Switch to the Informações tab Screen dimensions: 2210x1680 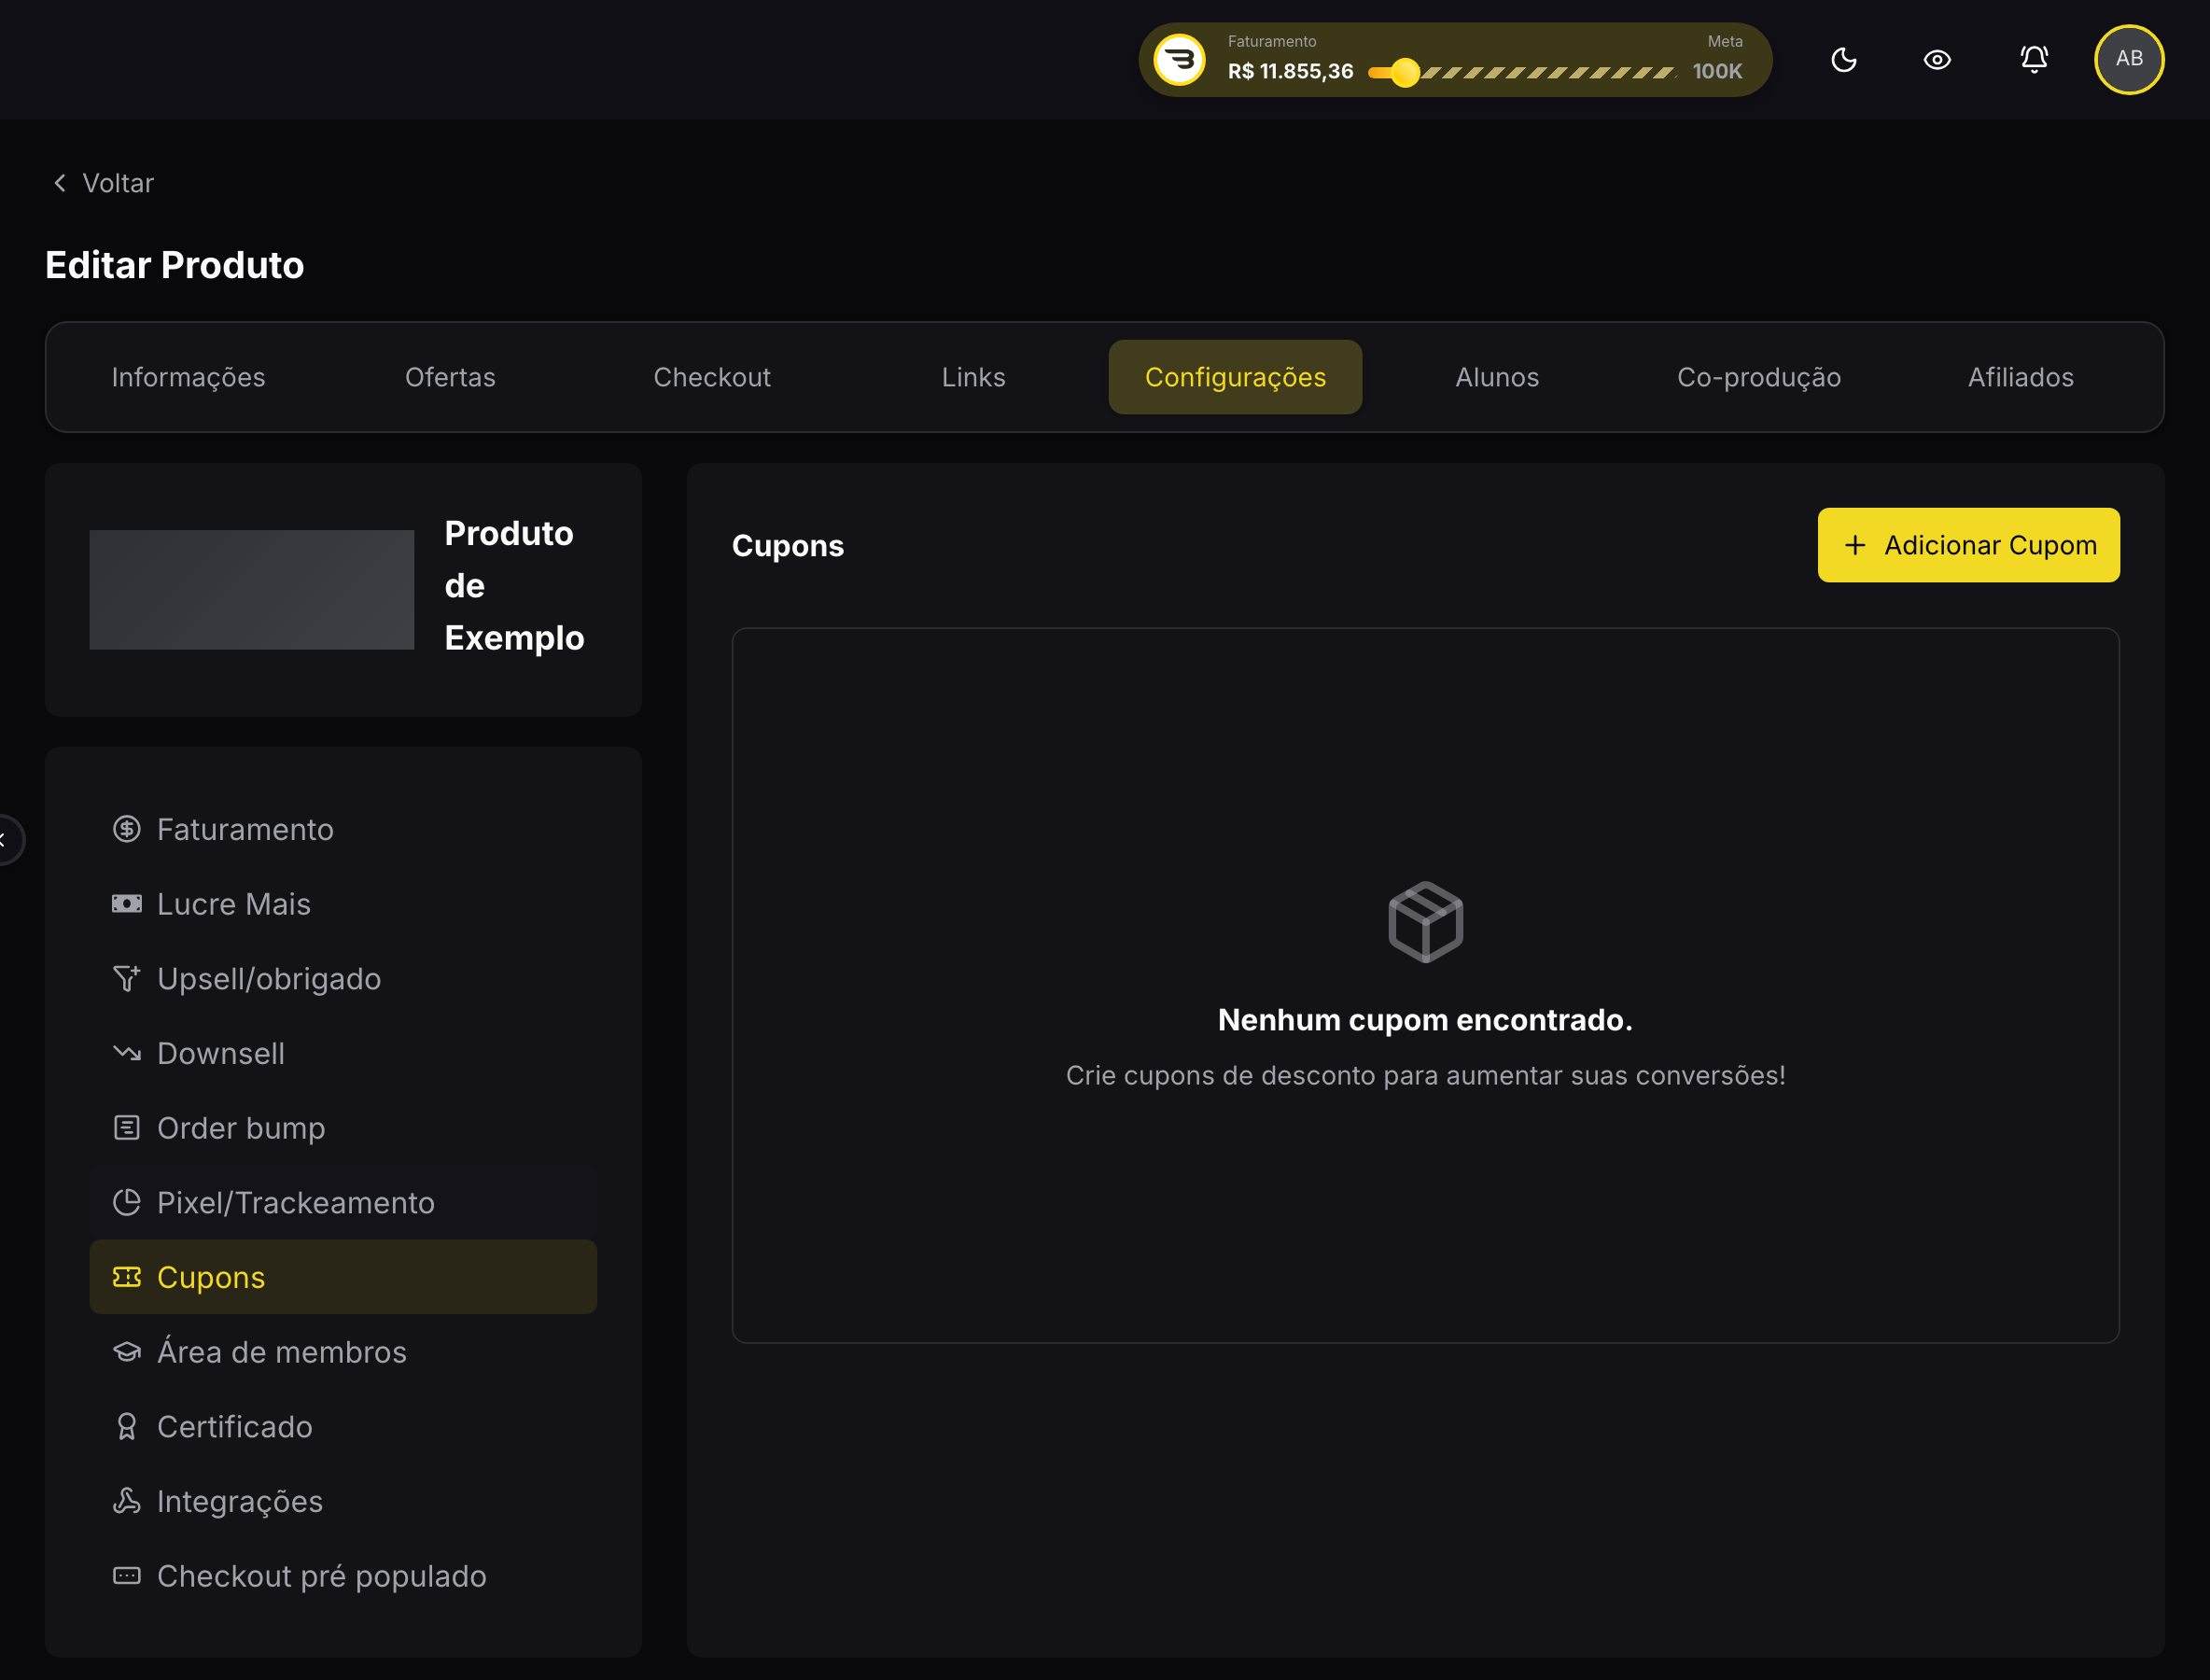point(188,377)
